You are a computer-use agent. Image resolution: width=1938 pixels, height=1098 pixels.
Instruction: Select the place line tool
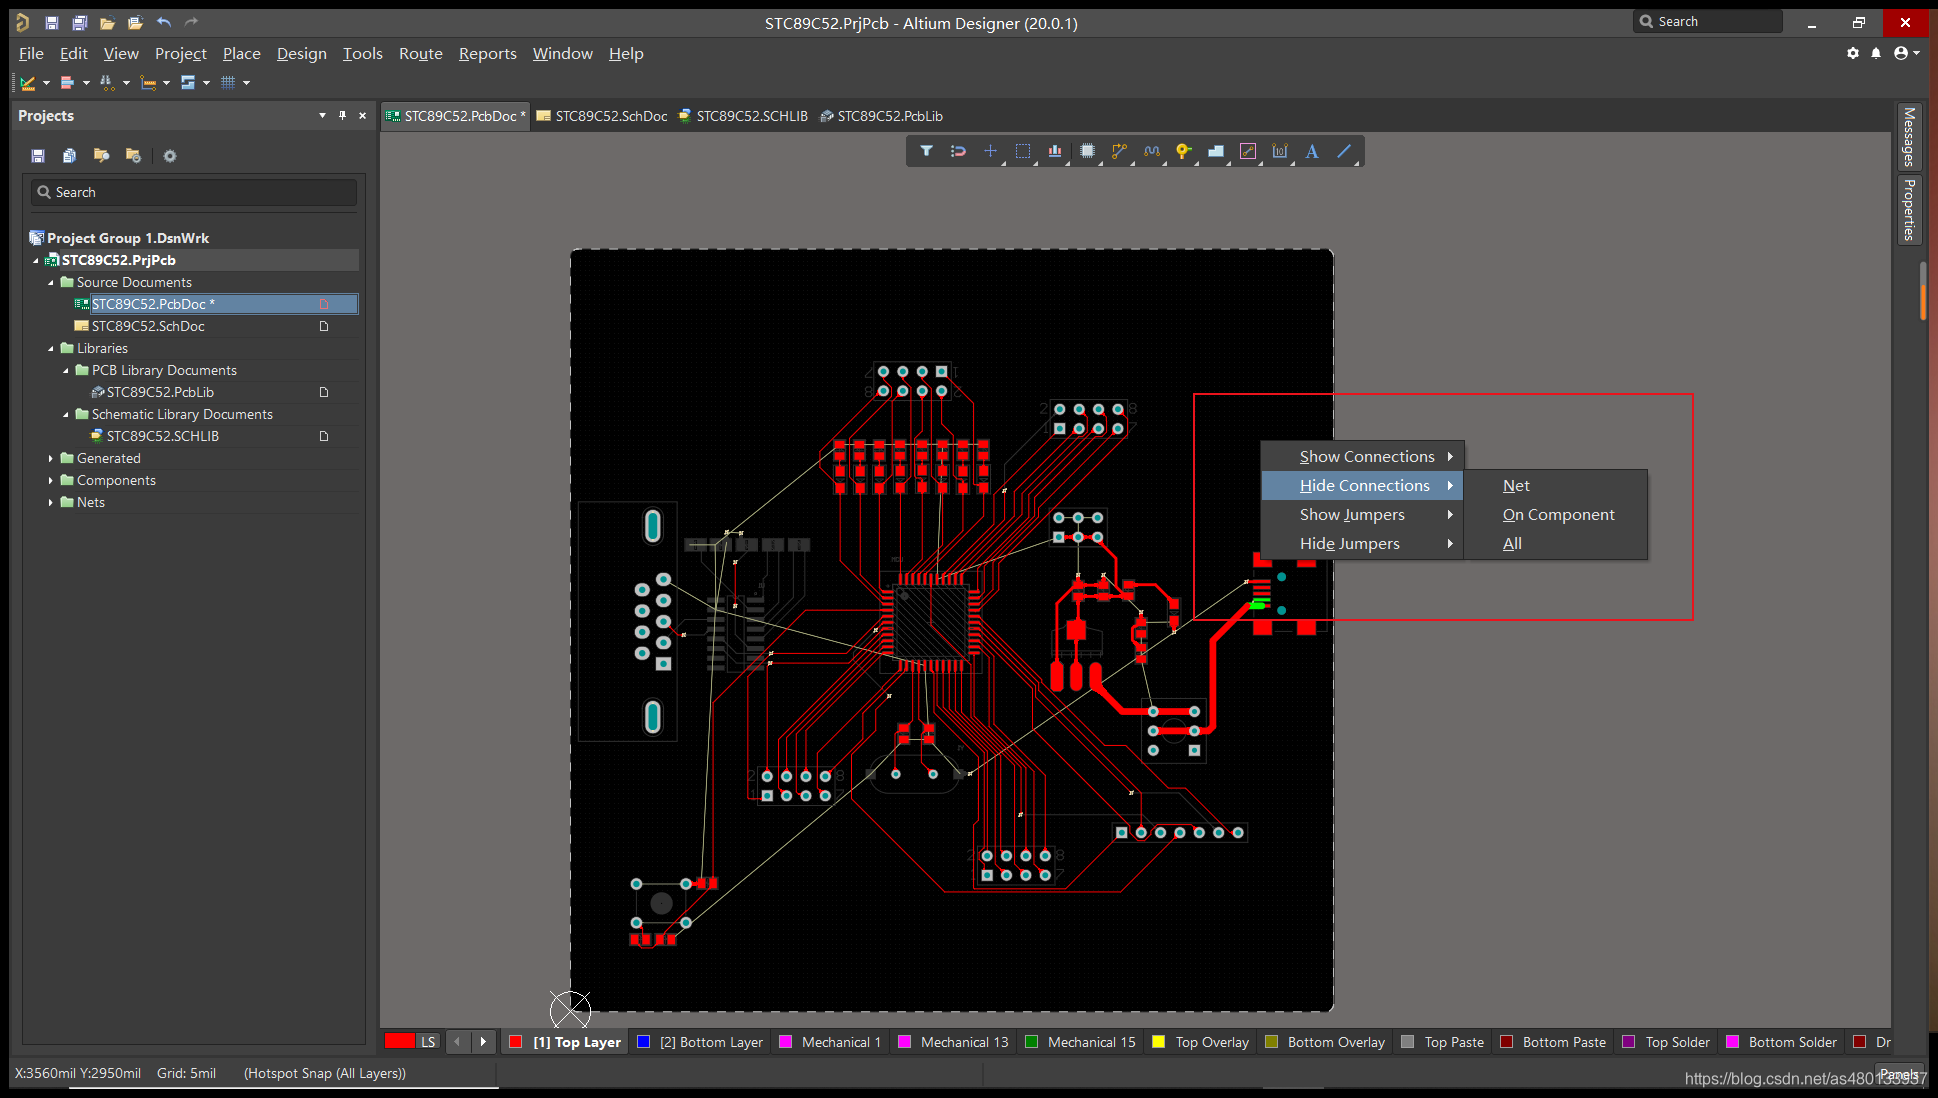coord(1344,151)
